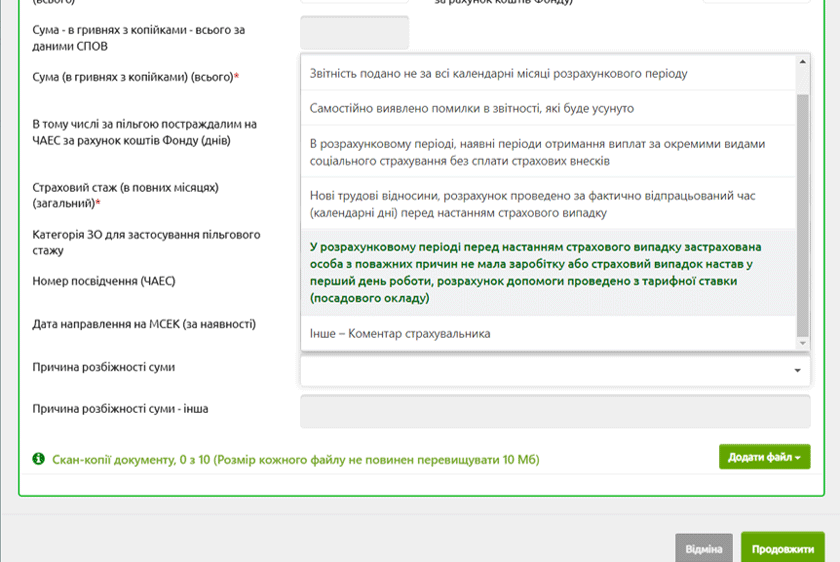Click the scroll down arrow in dropdown list
This screenshot has width=840, height=562.
point(802,343)
